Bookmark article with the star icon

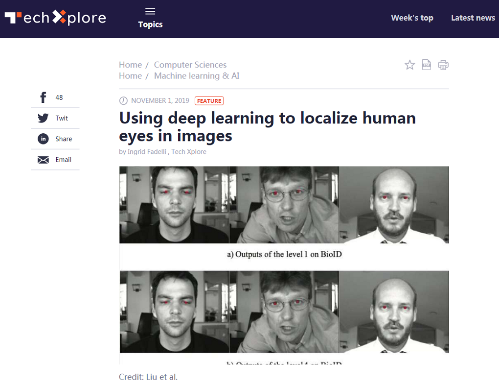[x=410, y=65]
